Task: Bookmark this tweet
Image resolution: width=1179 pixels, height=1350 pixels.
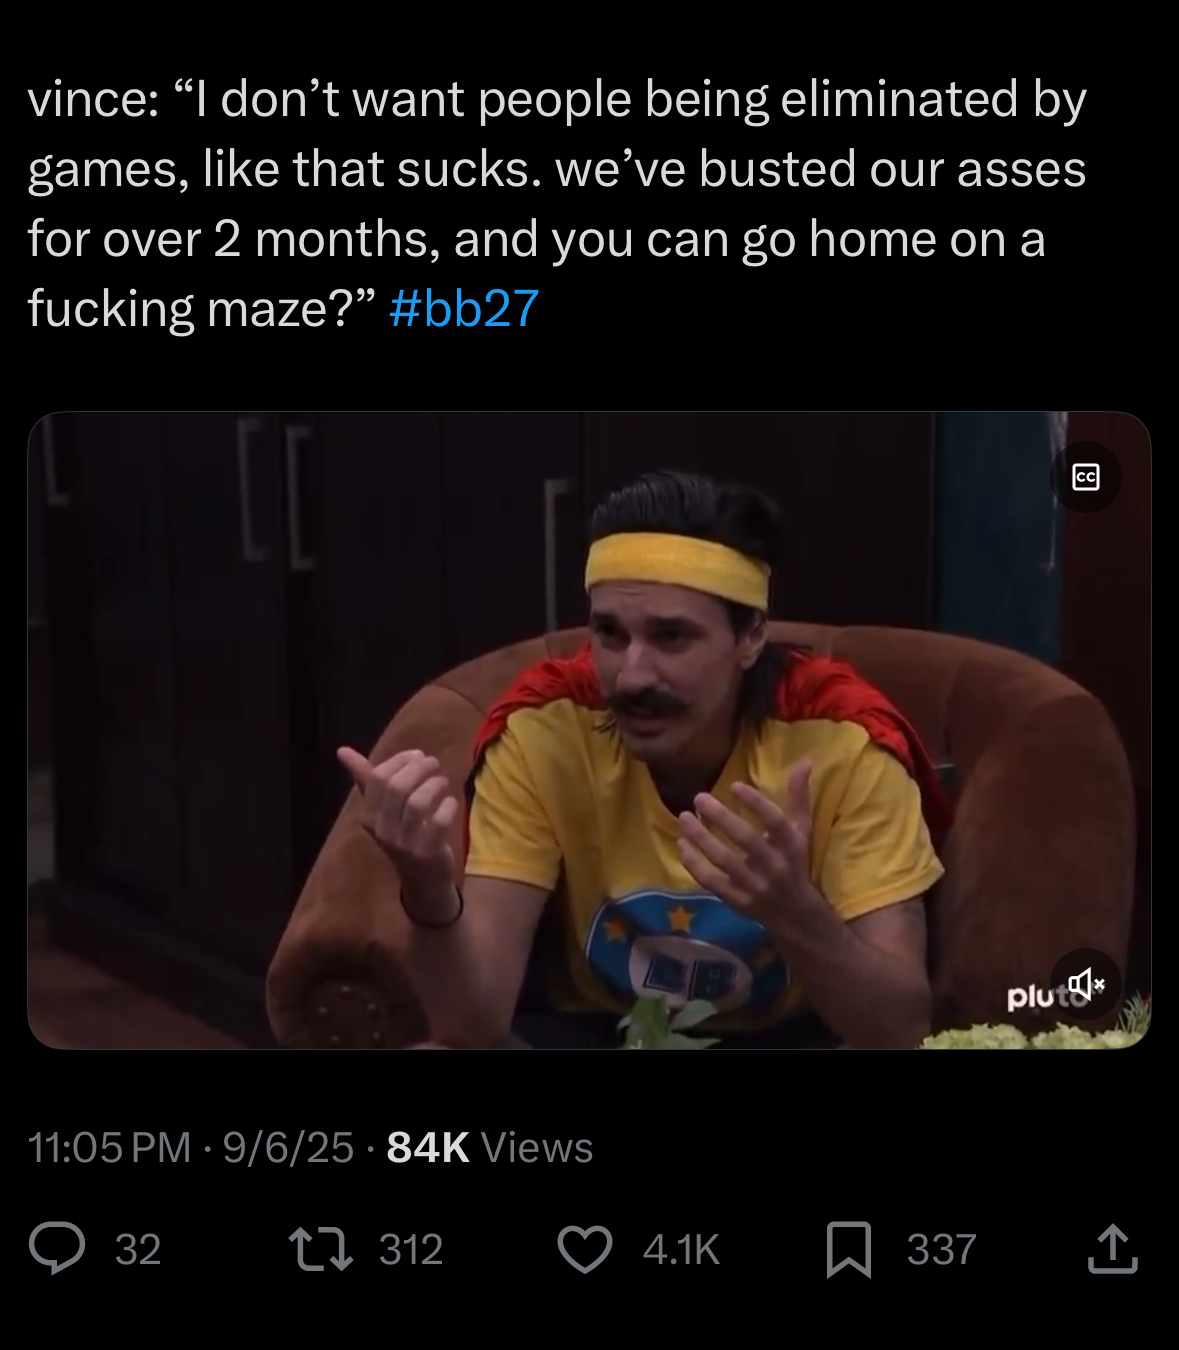Action: point(849,1250)
